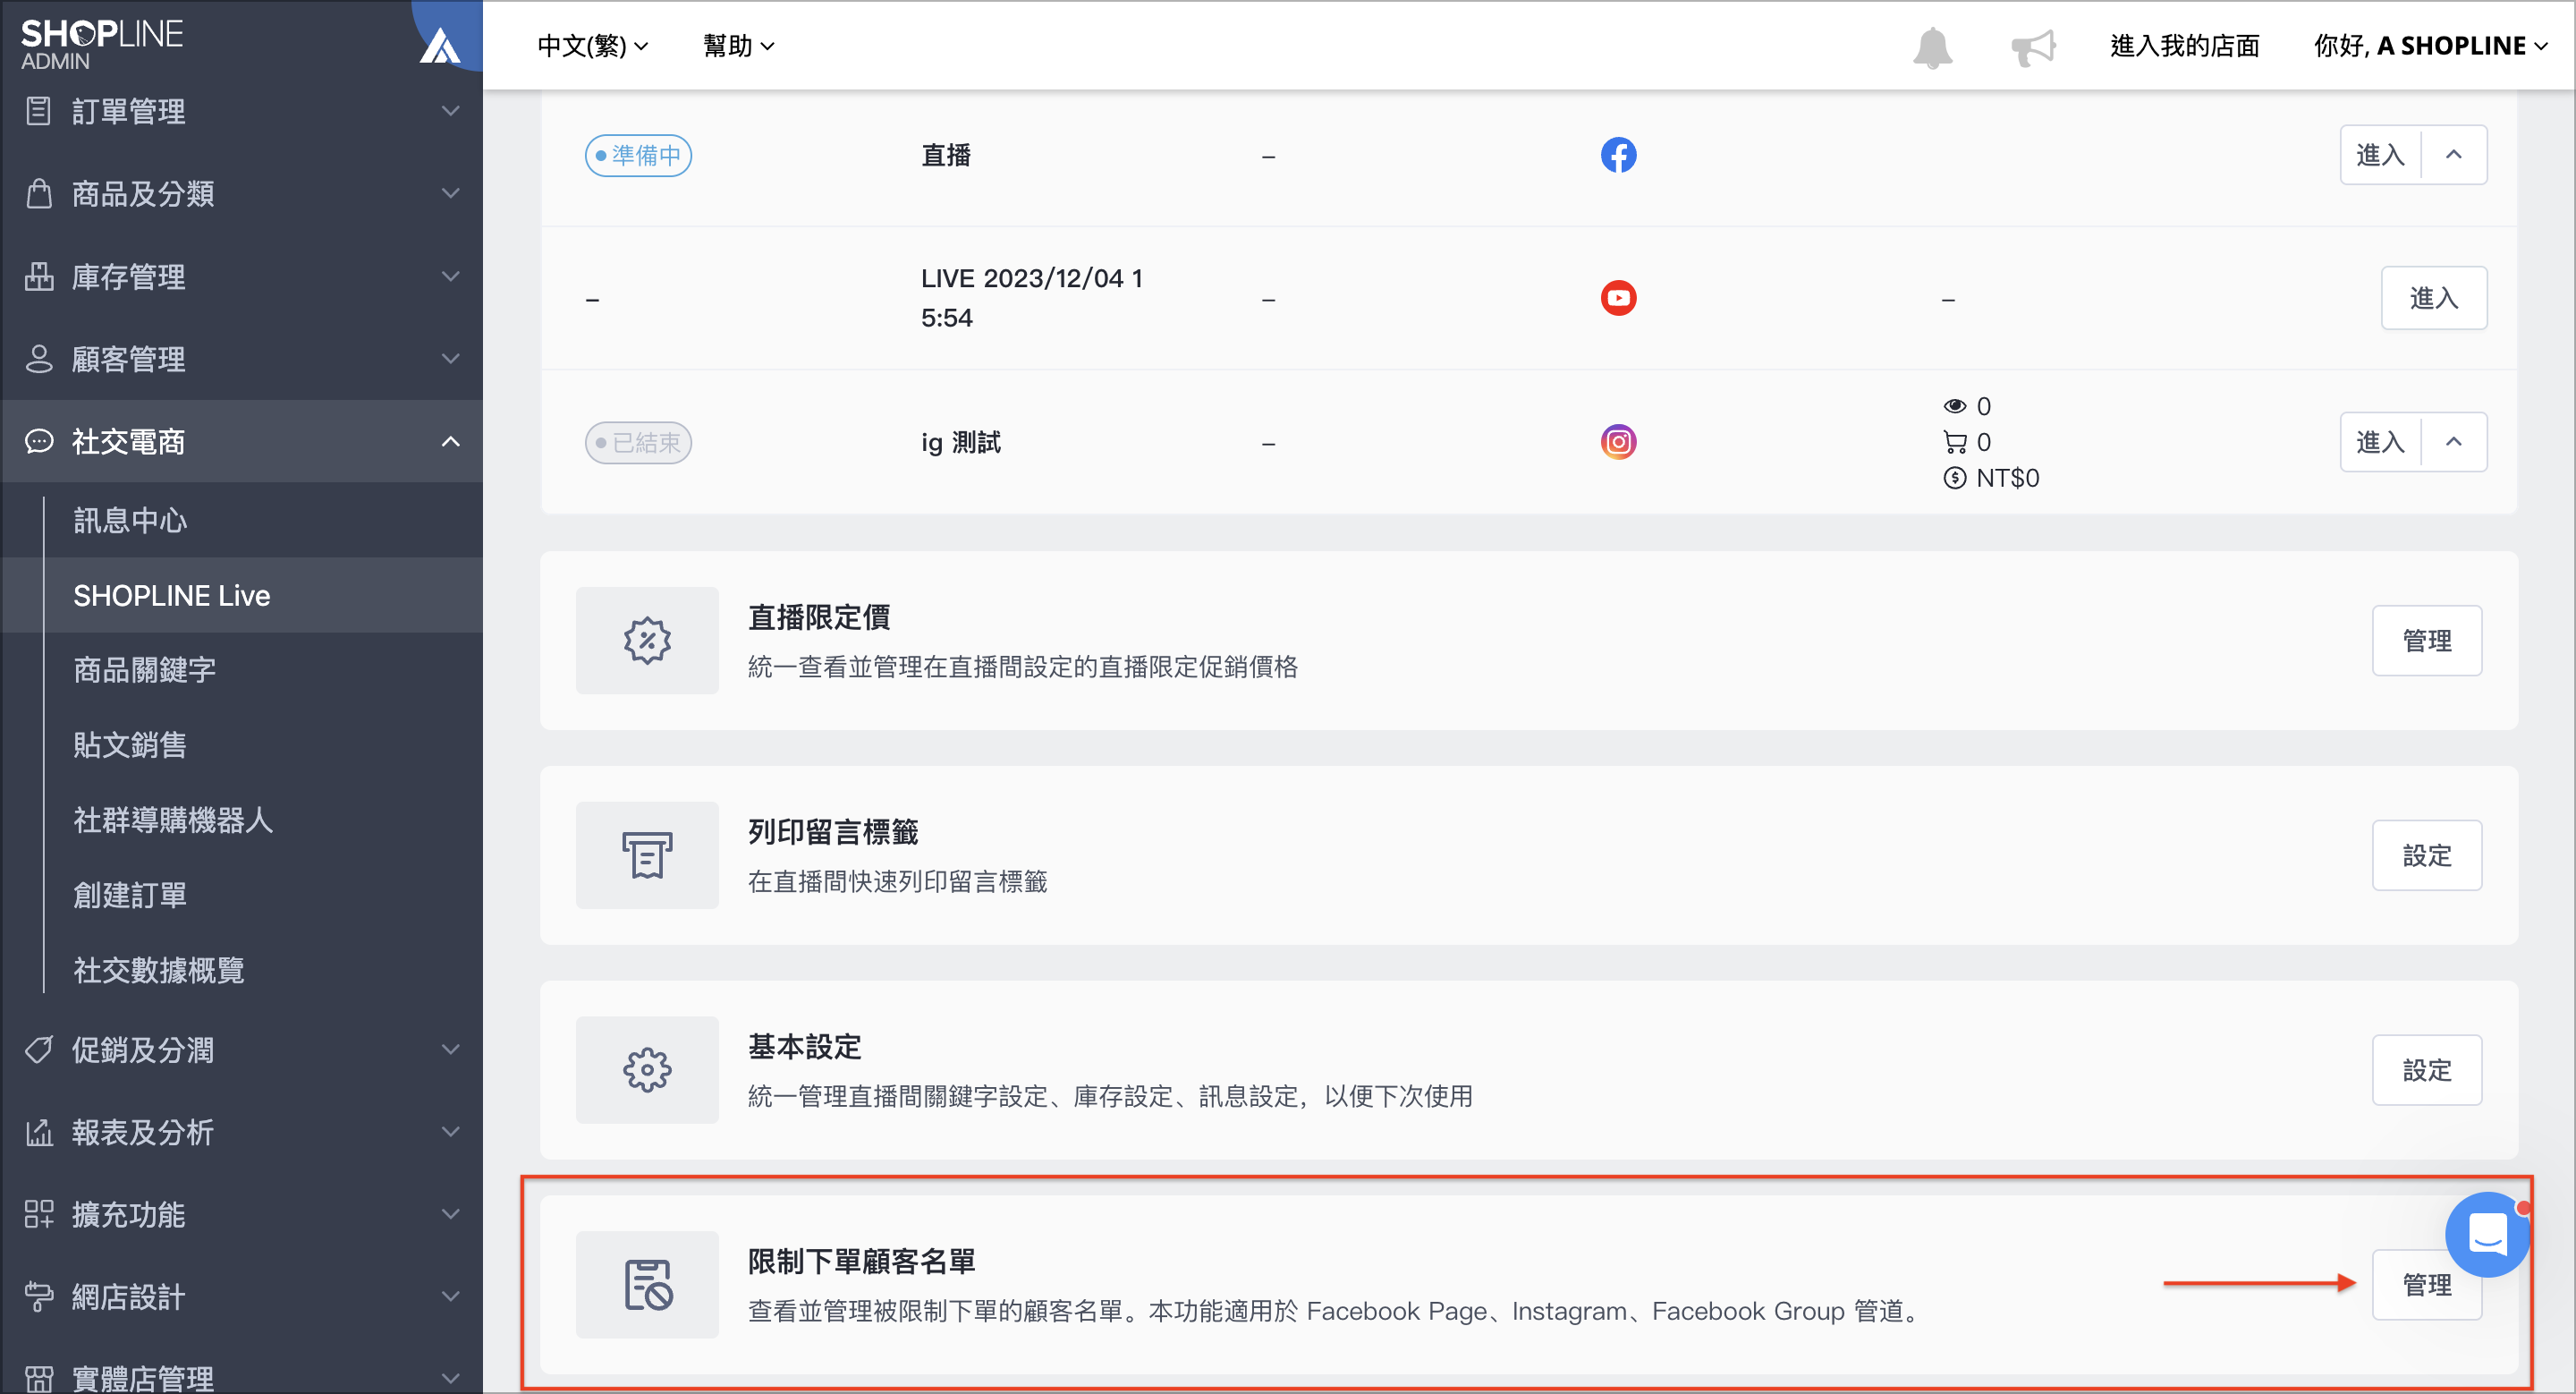Viewport: 2576px width, 1394px height.
Task: Open the announcements megaphone icon
Action: [x=2033, y=47]
